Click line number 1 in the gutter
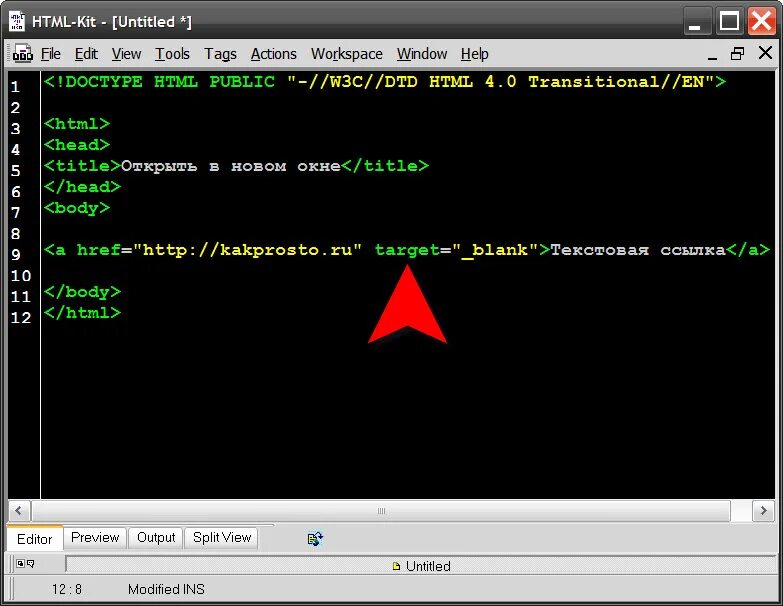The image size is (783, 606). (16, 87)
